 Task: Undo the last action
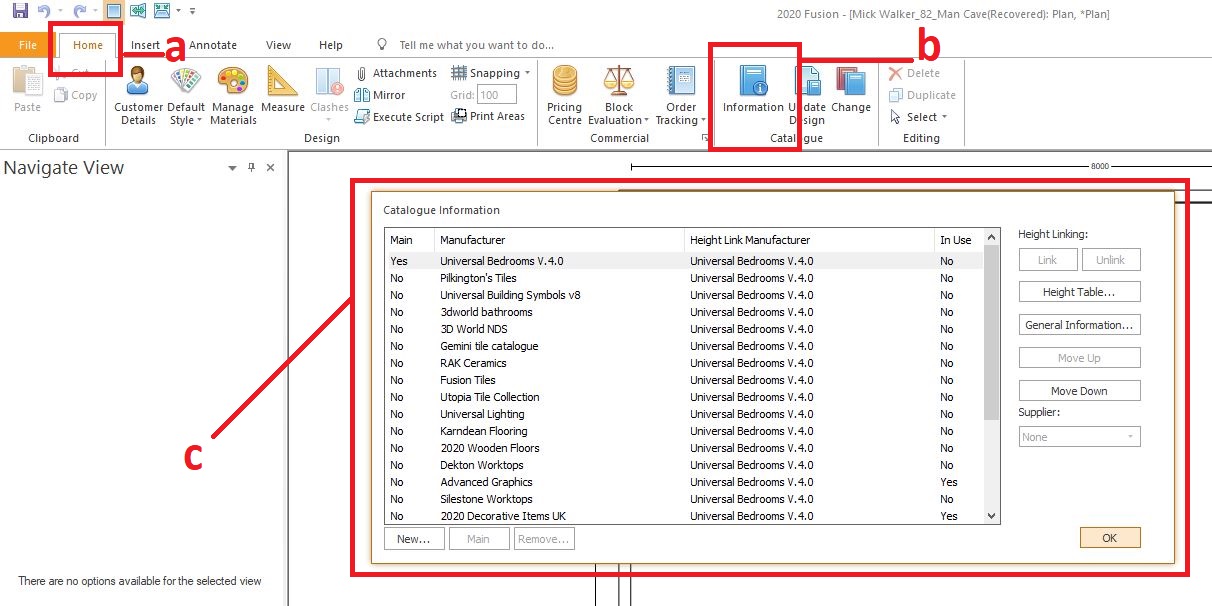coord(43,10)
